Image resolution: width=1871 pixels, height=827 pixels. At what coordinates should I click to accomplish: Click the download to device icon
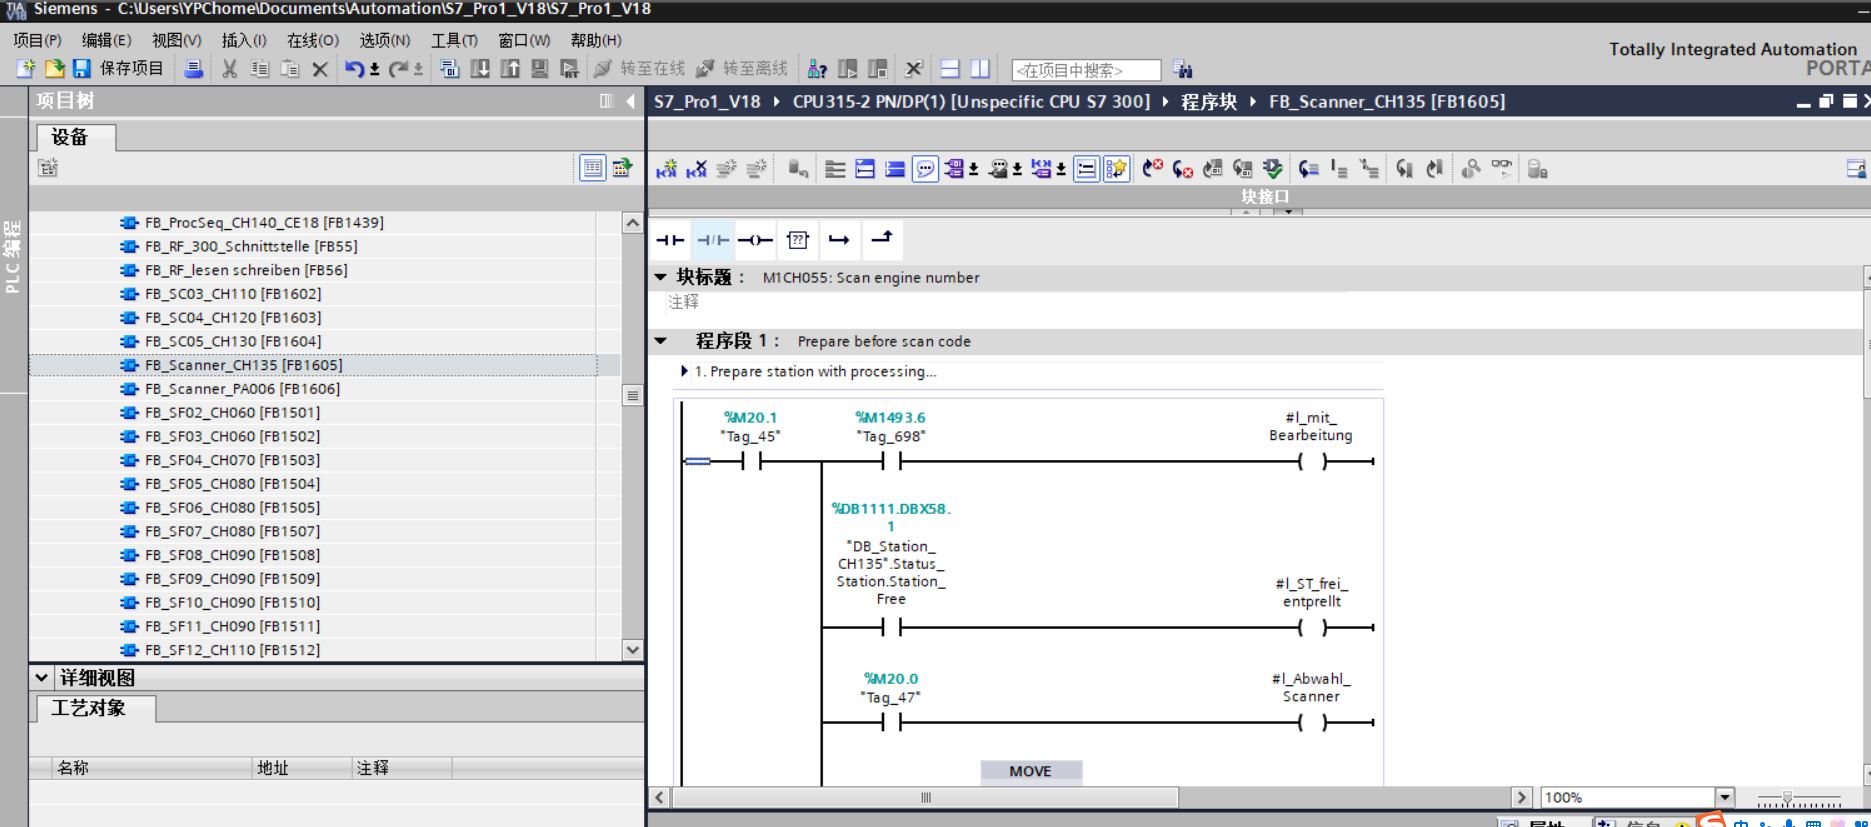point(480,69)
